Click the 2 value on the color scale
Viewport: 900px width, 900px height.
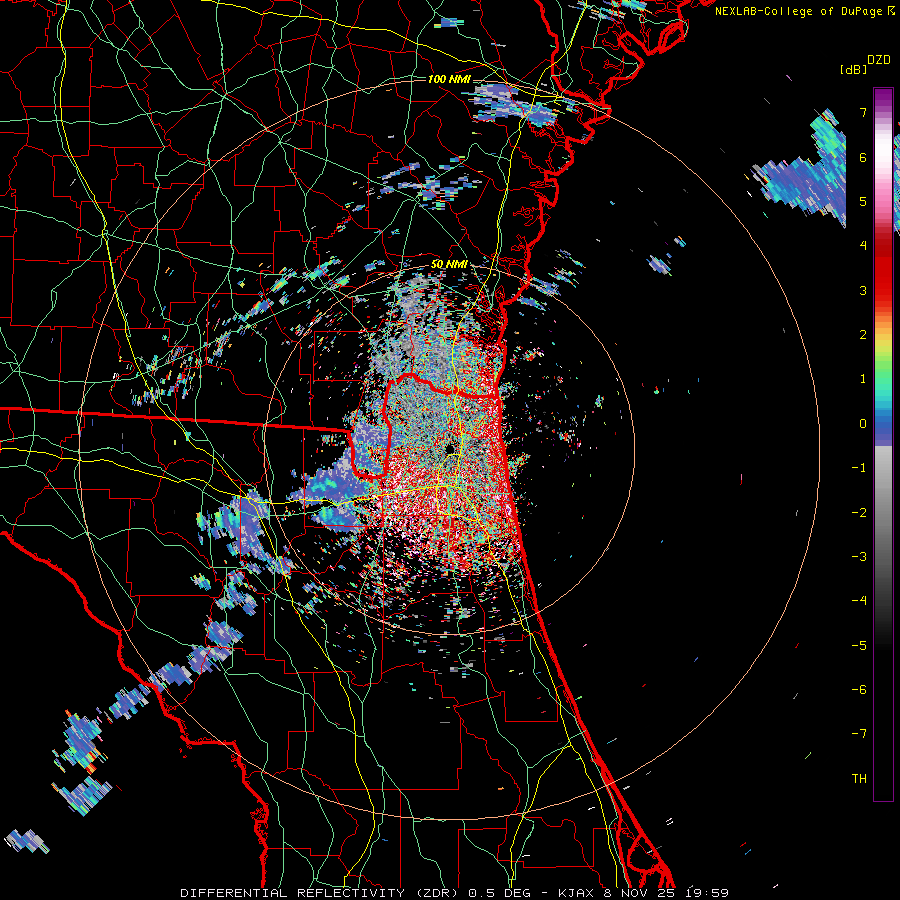[863, 335]
